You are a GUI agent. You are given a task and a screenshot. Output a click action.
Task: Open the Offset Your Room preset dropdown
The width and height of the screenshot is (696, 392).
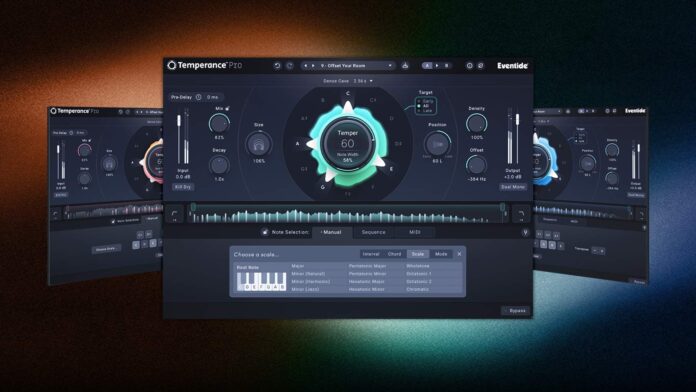348,66
